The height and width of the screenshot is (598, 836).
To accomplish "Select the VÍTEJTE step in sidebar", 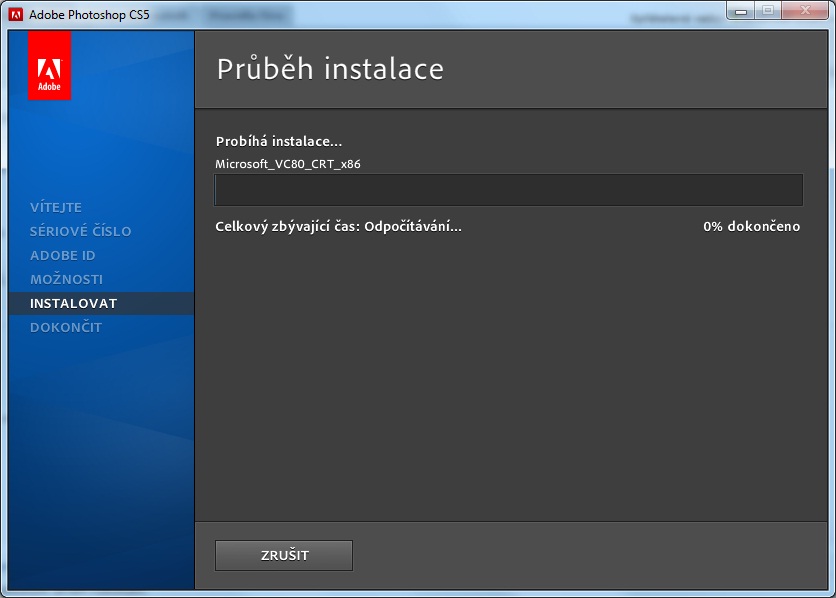I will point(56,207).
